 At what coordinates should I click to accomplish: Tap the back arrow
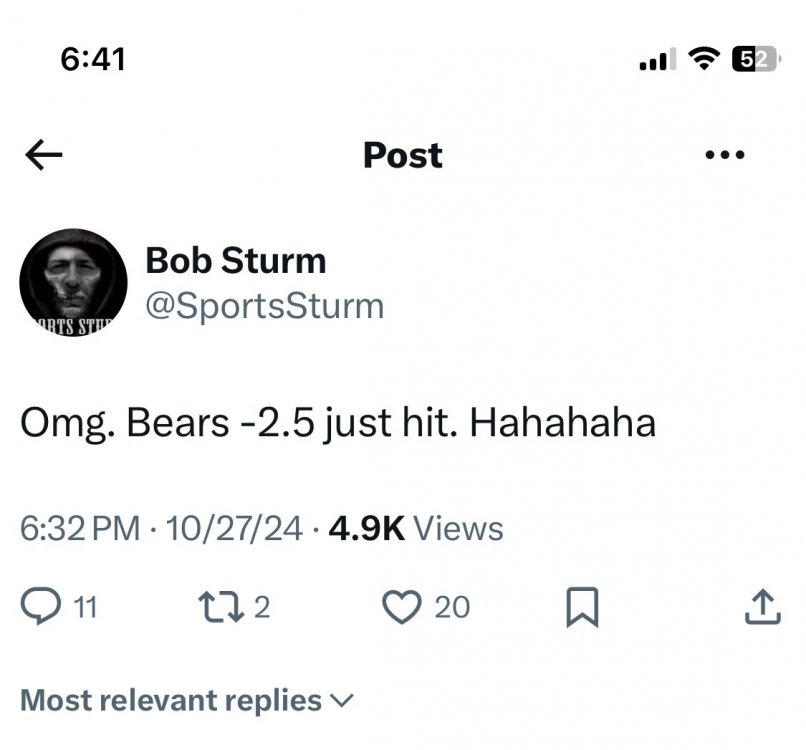pos(44,155)
